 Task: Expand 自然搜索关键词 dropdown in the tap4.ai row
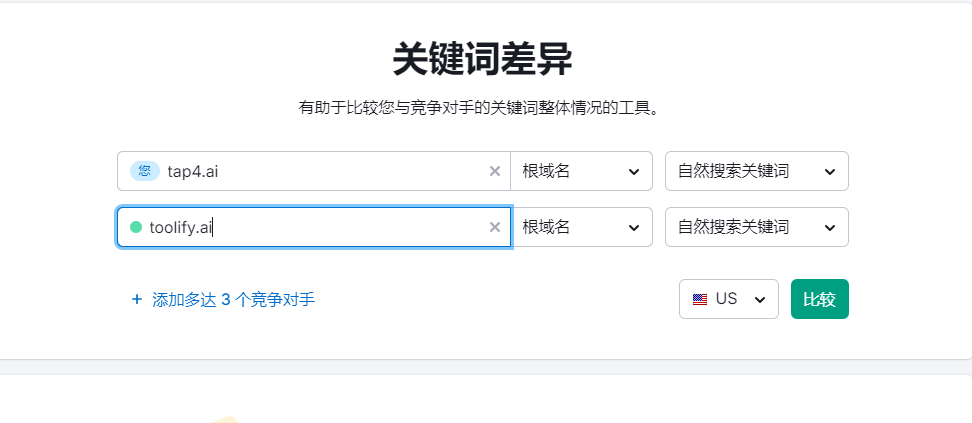(x=756, y=171)
